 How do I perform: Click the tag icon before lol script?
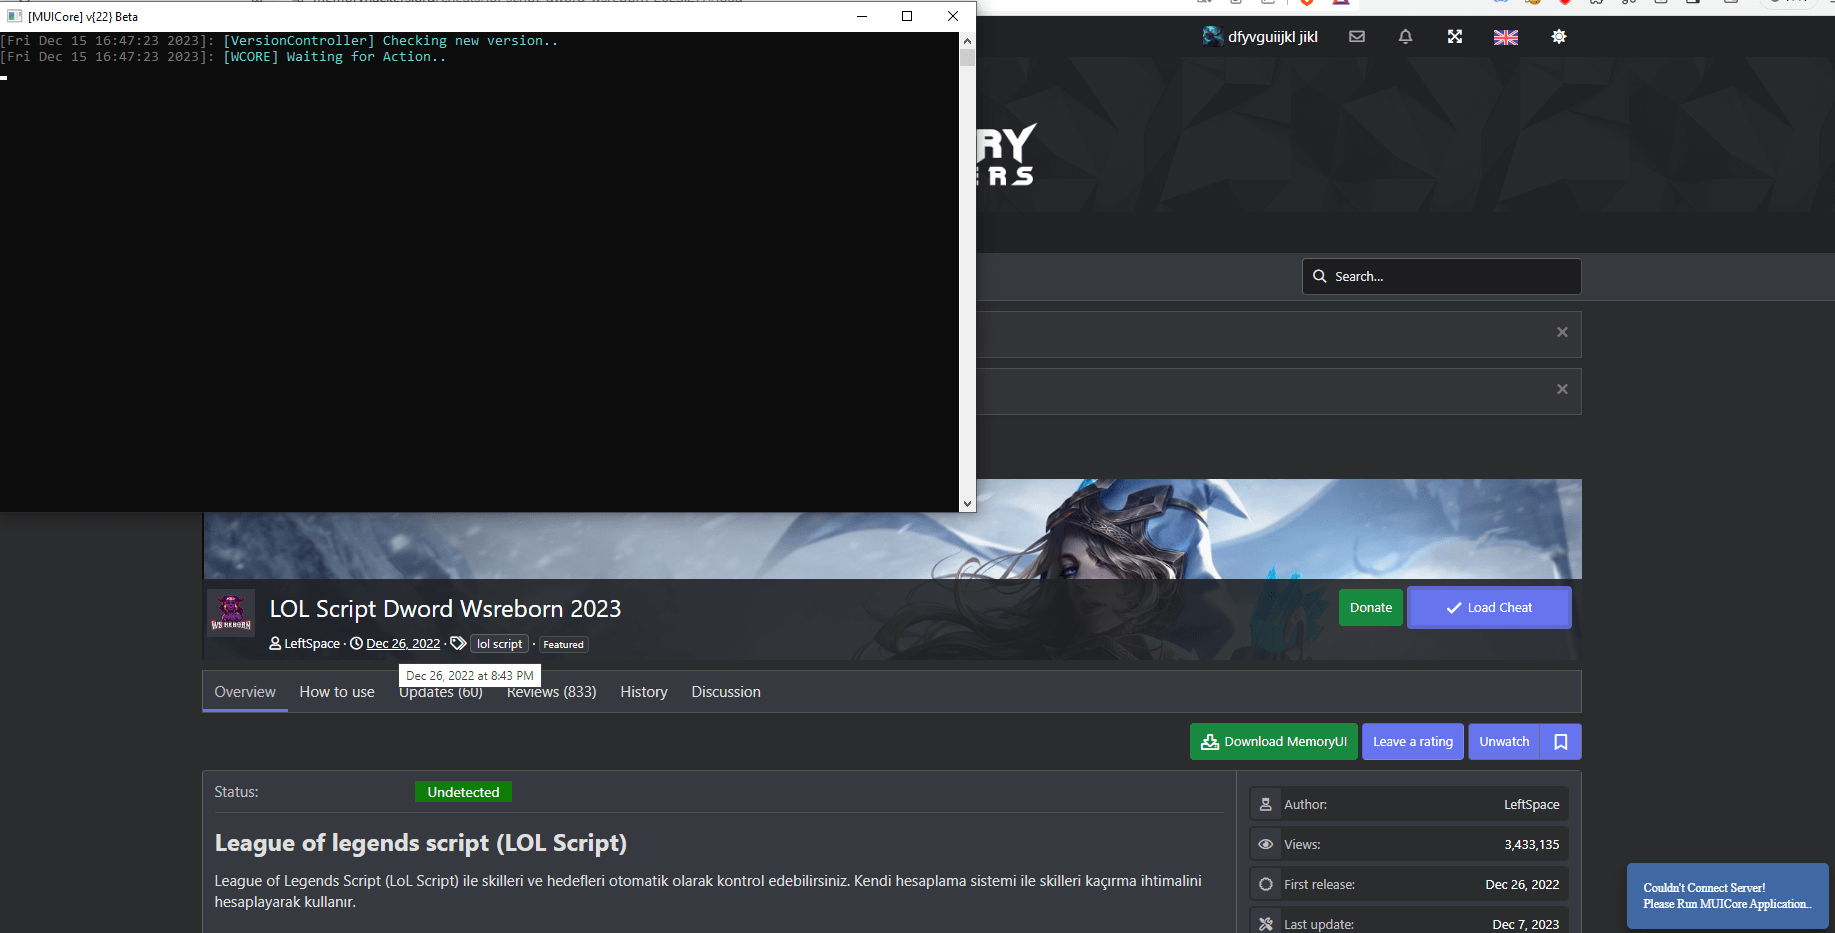click(x=458, y=644)
